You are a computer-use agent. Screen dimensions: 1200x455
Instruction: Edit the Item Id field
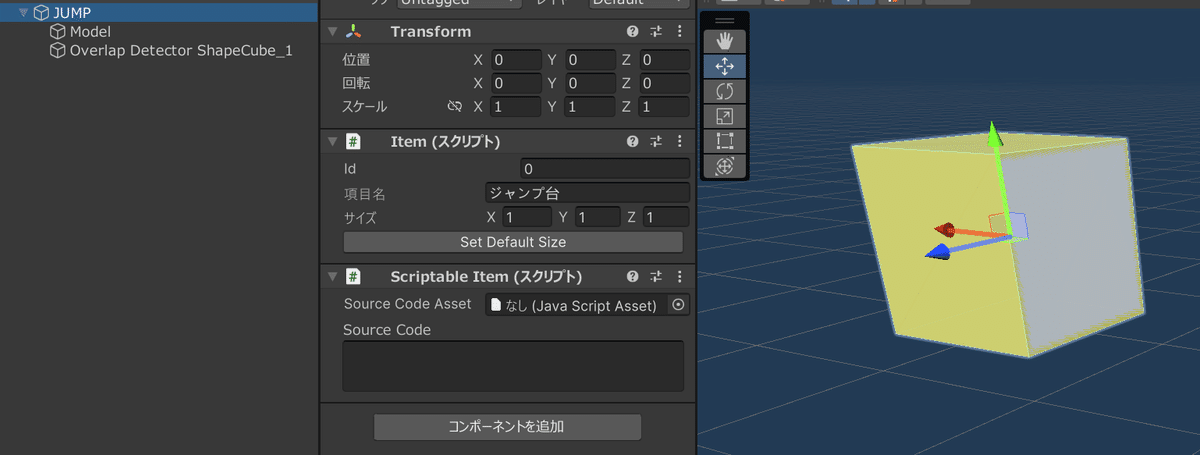tap(605, 169)
